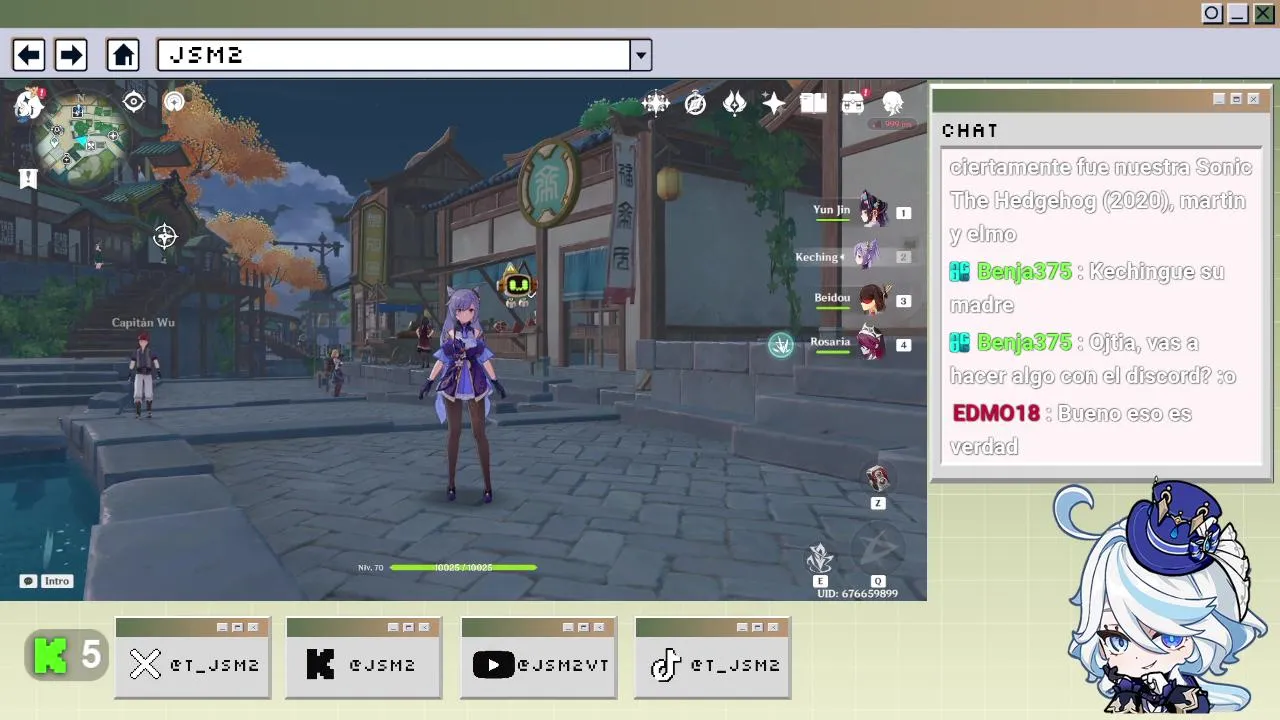Image resolution: width=1280 pixels, height=720 pixels.
Task: Click the CHAT panel title
Action: pyautogui.click(x=970, y=131)
